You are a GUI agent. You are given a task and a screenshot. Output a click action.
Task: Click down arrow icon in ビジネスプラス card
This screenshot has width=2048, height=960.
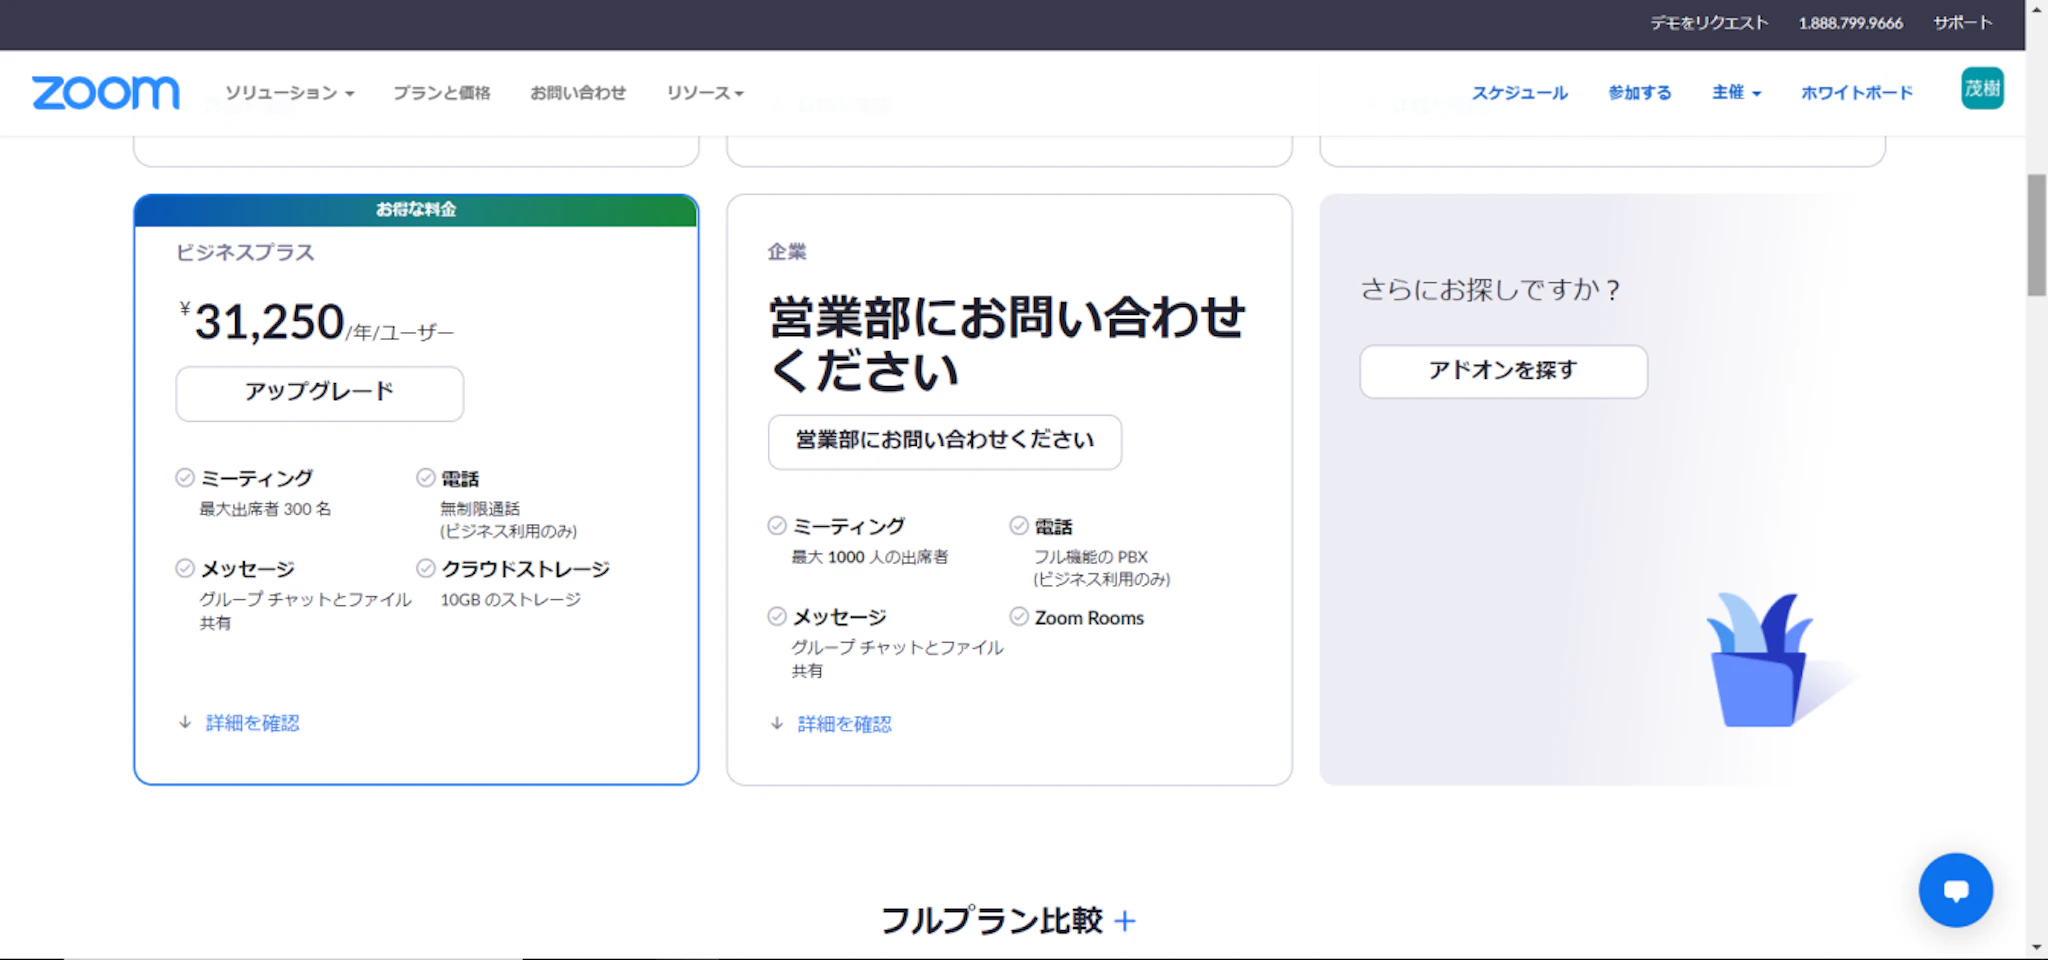[185, 723]
